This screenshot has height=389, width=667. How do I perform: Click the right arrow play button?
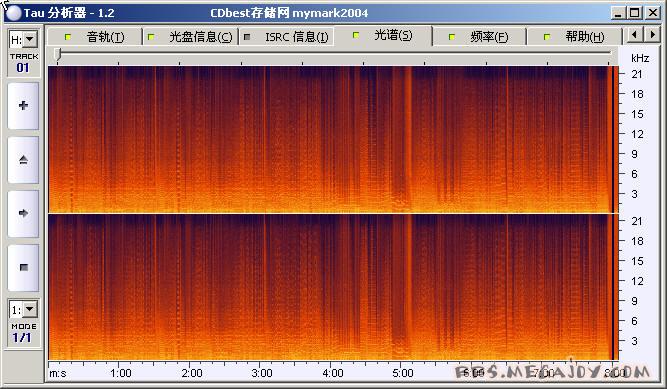click(x=23, y=213)
